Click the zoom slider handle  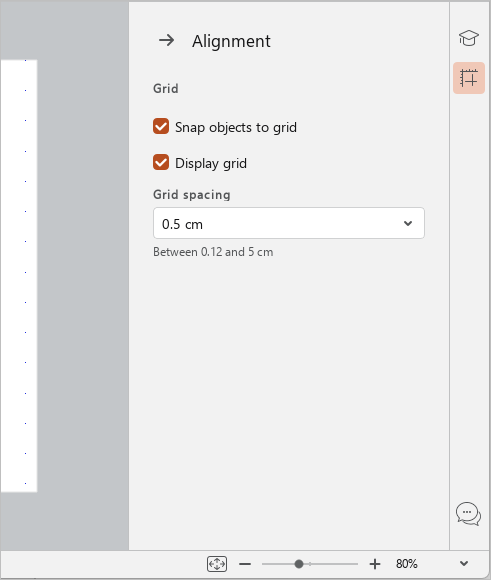(x=299, y=564)
